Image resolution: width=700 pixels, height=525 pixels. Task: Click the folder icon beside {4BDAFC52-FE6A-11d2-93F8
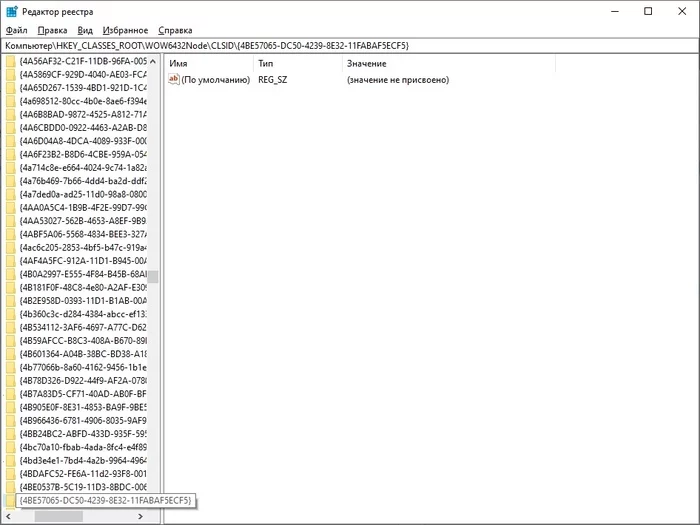10,473
